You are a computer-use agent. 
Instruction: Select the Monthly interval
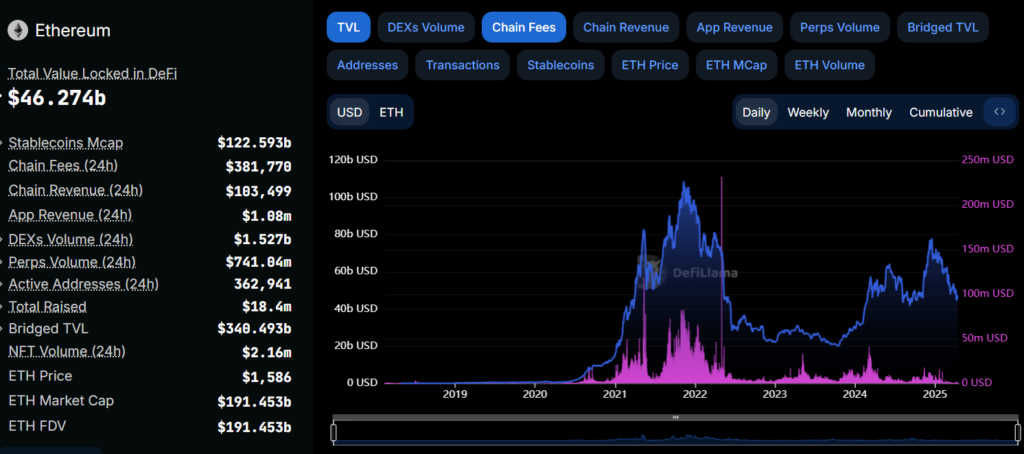[869, 112]
